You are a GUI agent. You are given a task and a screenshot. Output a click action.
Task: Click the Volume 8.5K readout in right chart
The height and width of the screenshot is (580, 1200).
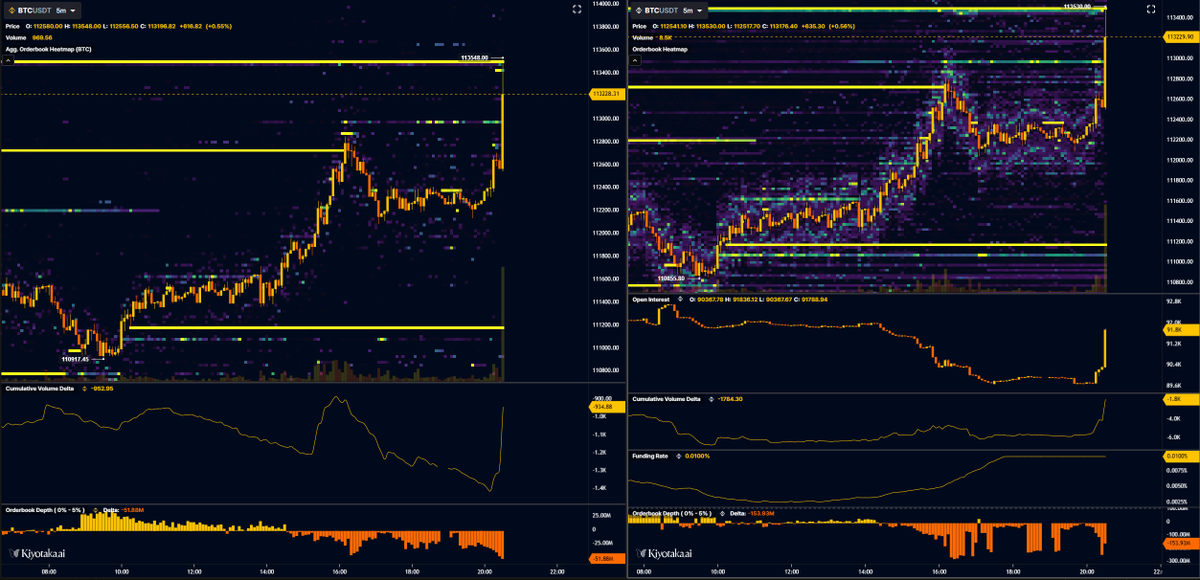[653, 37]
